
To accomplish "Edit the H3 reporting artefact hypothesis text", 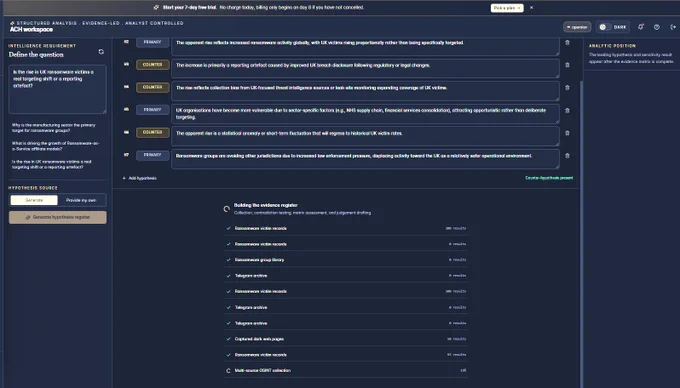I will tap(365, 68).
